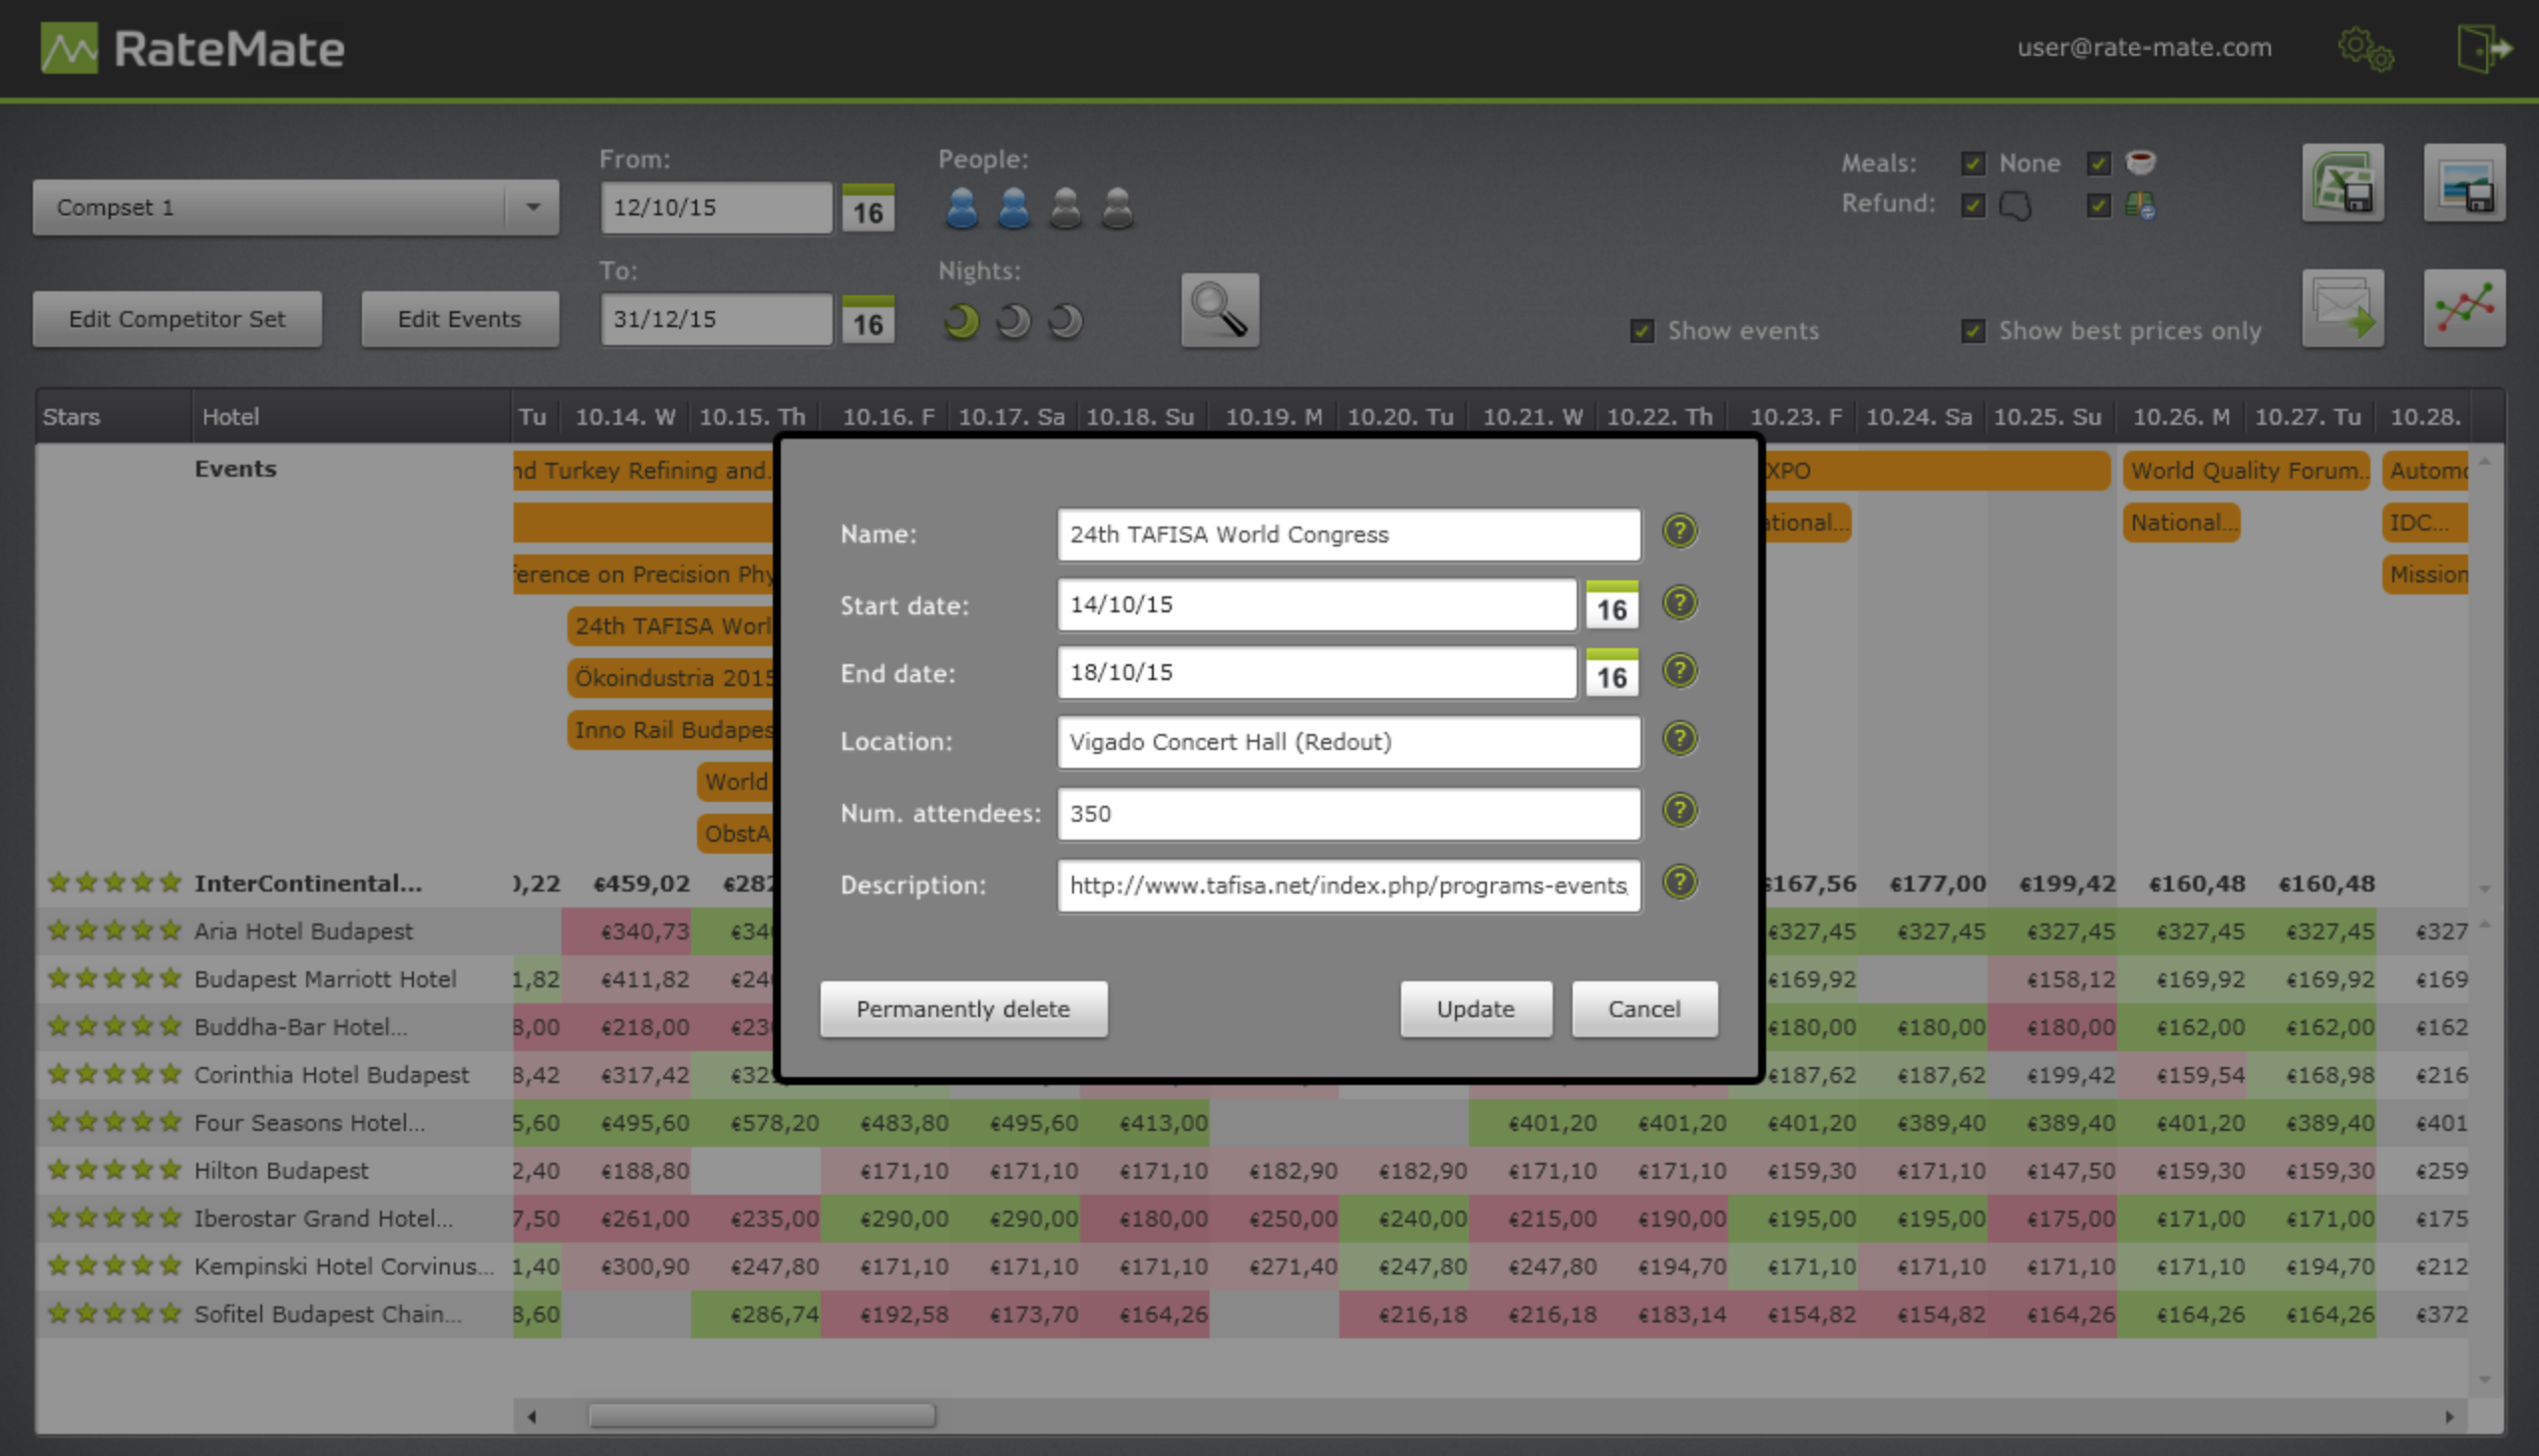
Task: Select the third person icon under People
Action: (1065, 207)
